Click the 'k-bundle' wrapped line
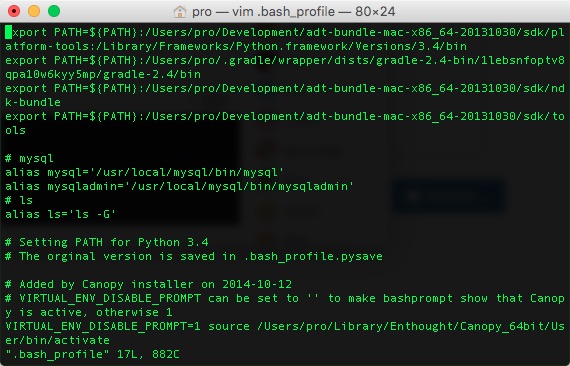570x366 pixels. 33,102
